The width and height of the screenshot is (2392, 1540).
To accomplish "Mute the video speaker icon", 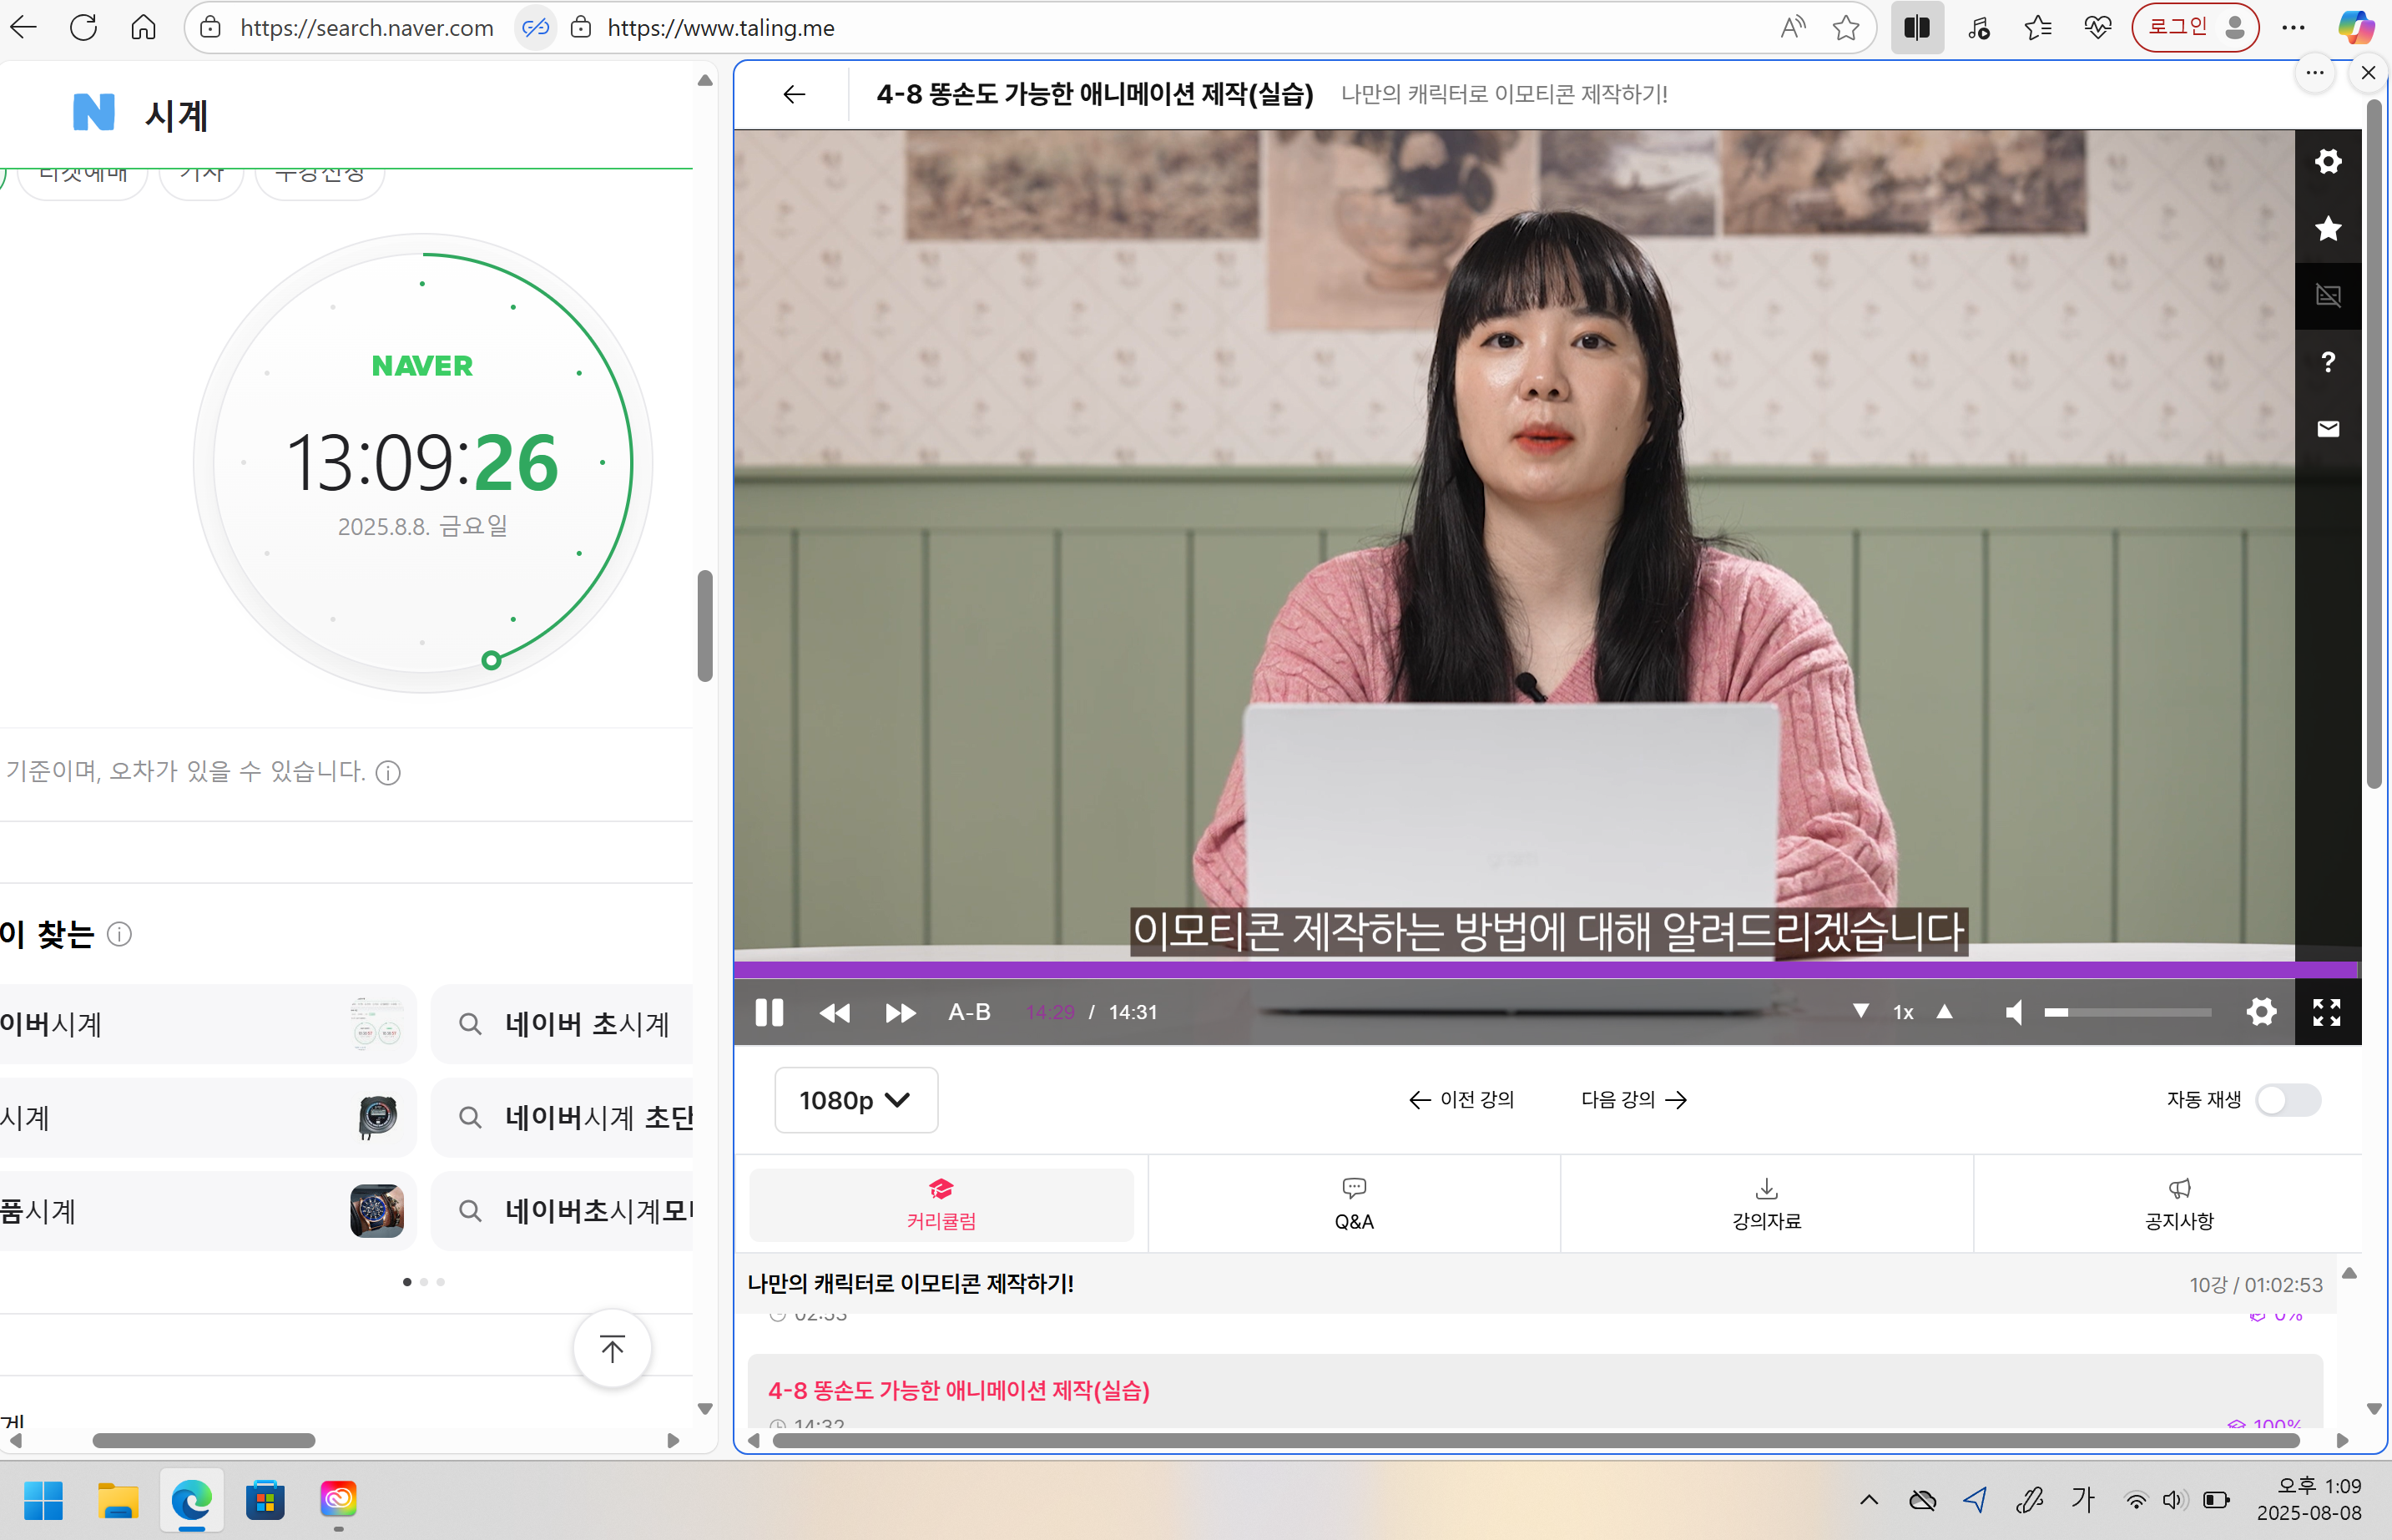I will tap(2013, 1012).
